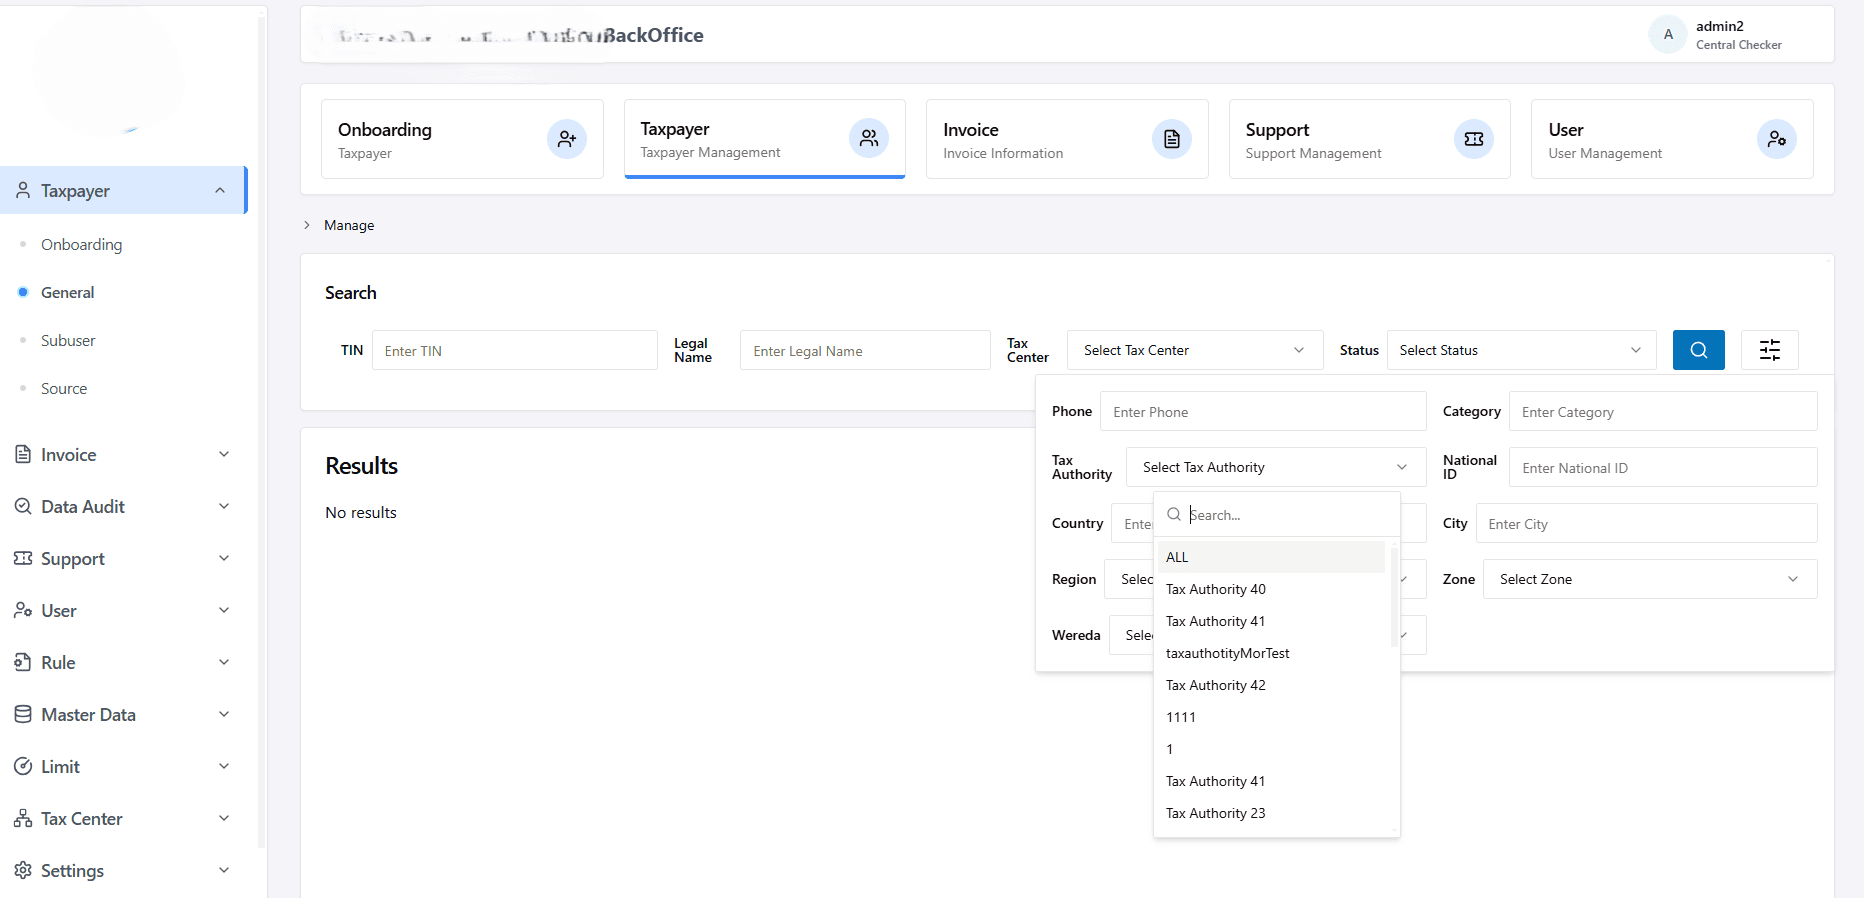Click the Manage breadcrumb link
1864x898 pixels.
coord(349,225)
